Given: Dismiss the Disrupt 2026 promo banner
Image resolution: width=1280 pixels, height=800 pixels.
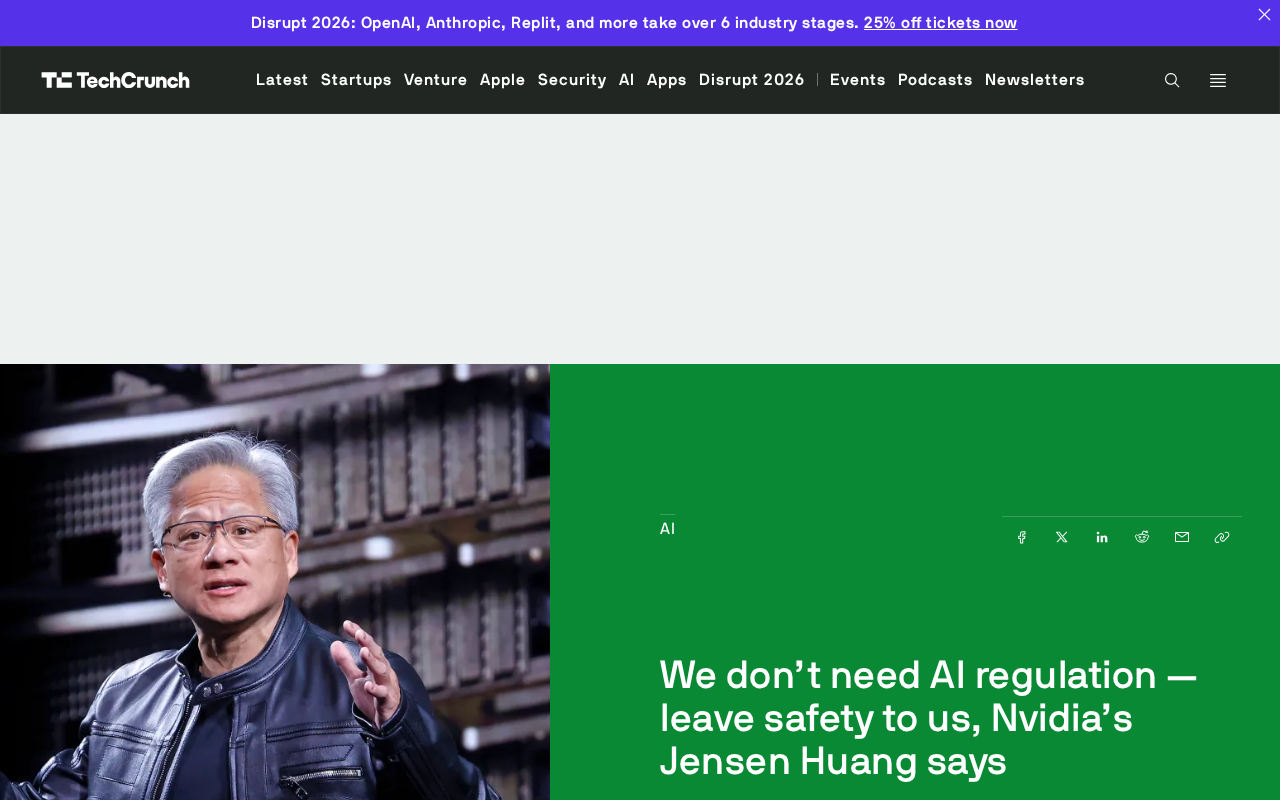Looking at the screenshot, I should [1264, 14].
